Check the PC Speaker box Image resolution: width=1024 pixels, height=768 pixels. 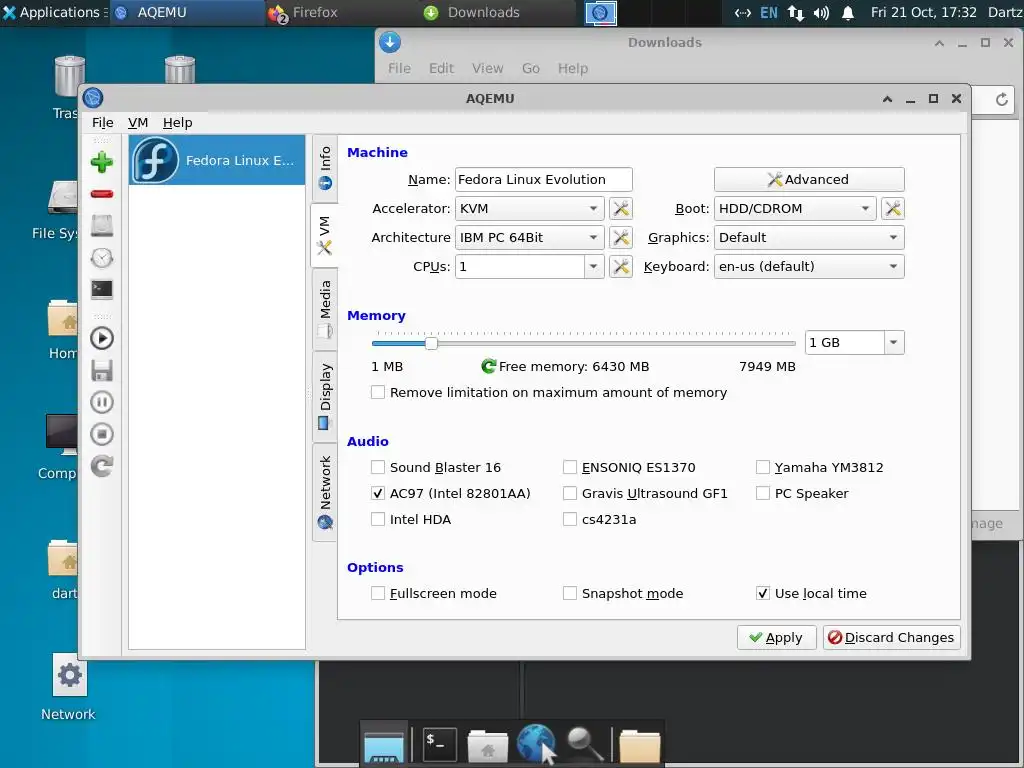pos(762,493)
